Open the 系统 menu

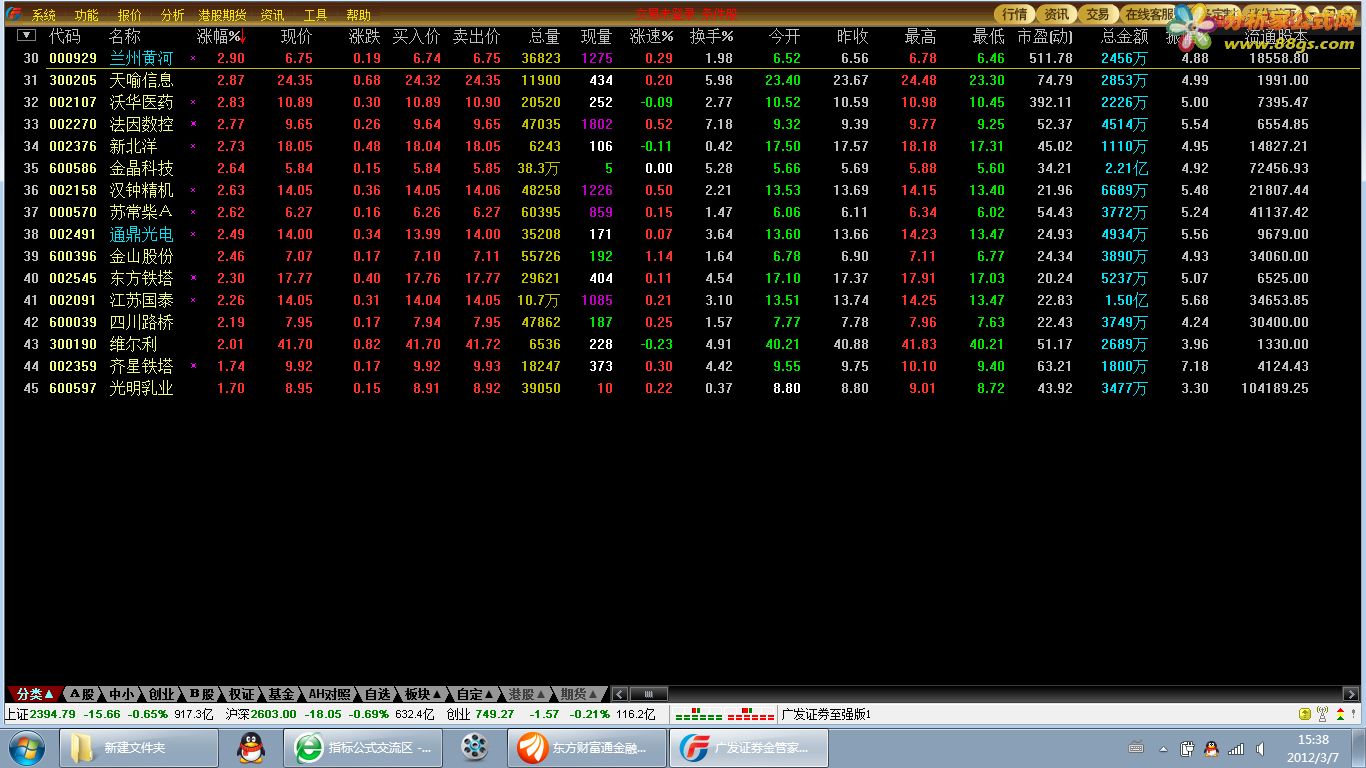tap(44, 15)
